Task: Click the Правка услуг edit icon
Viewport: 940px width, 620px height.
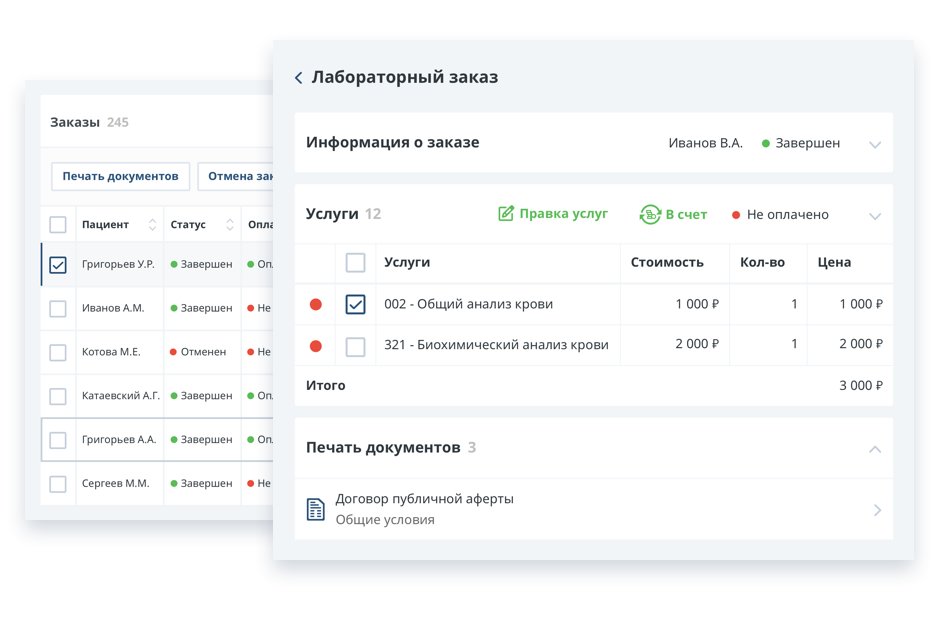Action: pyautogui.click(x=506, y=214)
